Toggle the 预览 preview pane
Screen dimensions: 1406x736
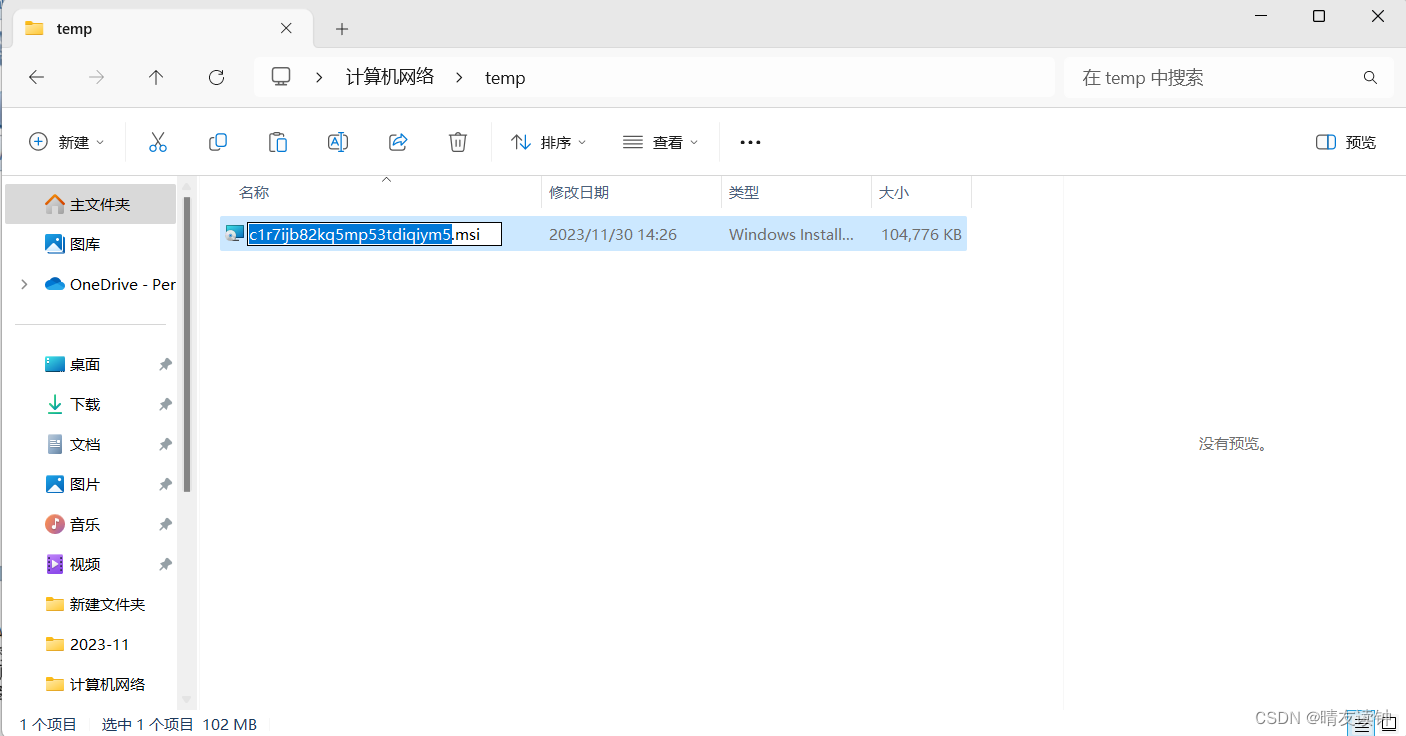pos(1346,142)
